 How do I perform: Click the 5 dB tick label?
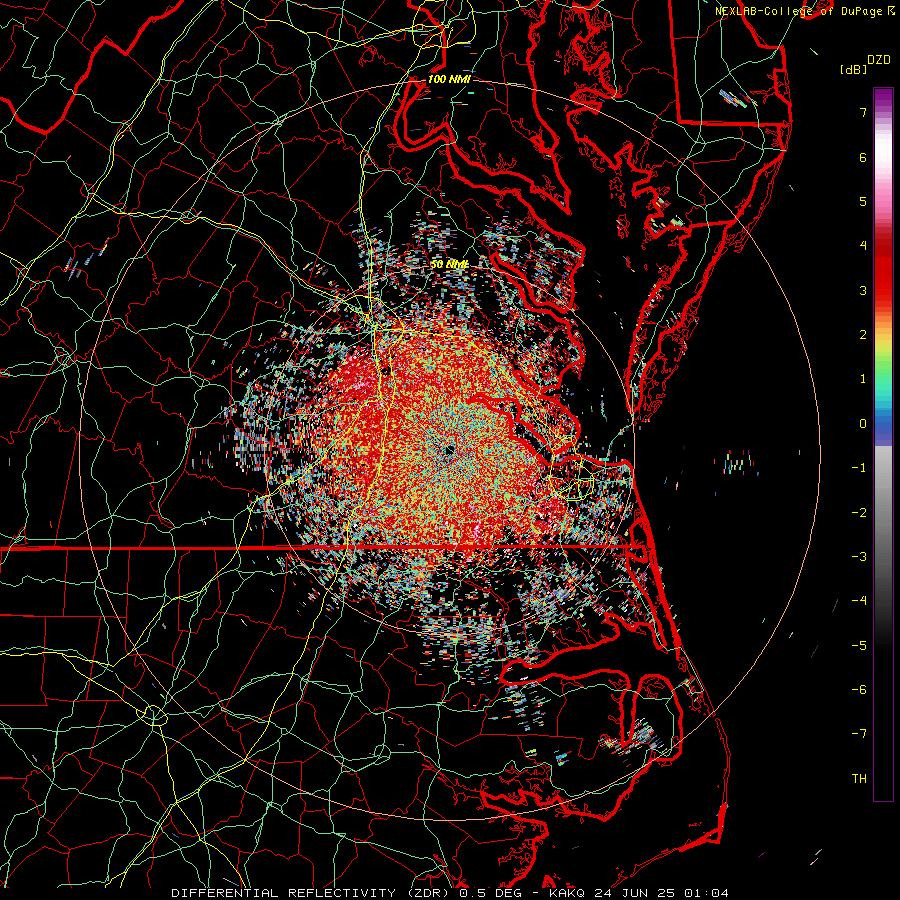click(x=863, y=201)
